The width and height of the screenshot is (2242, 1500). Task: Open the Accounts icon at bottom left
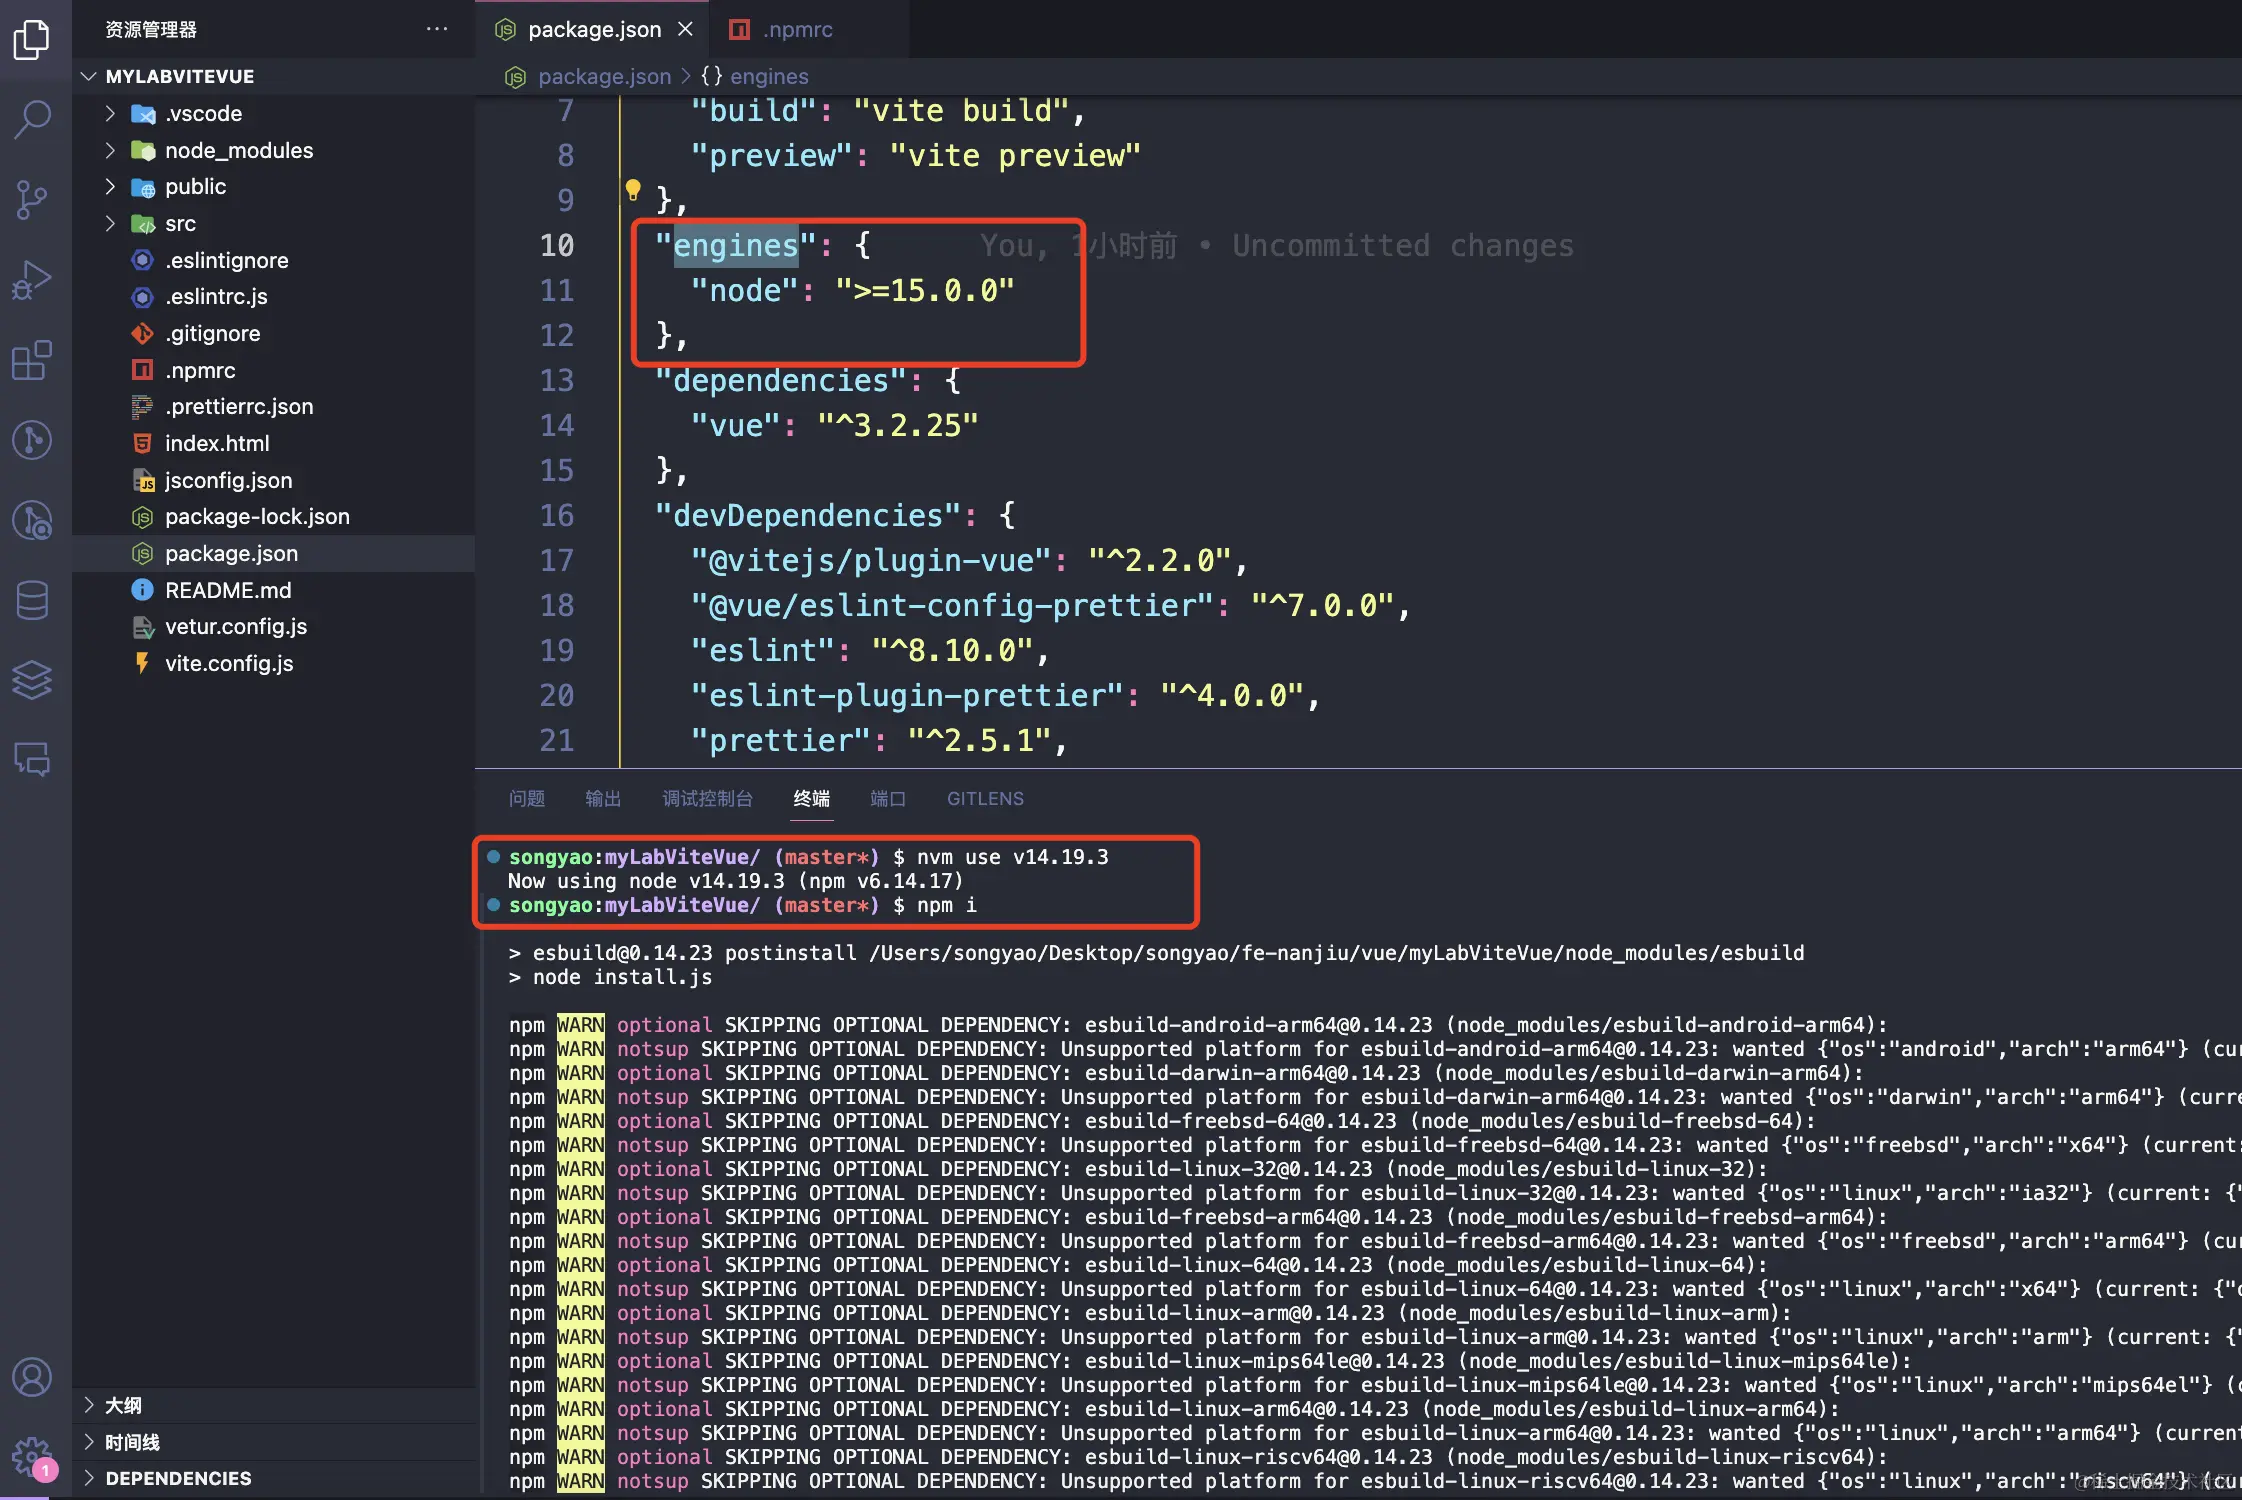[x=33, y=1377]
